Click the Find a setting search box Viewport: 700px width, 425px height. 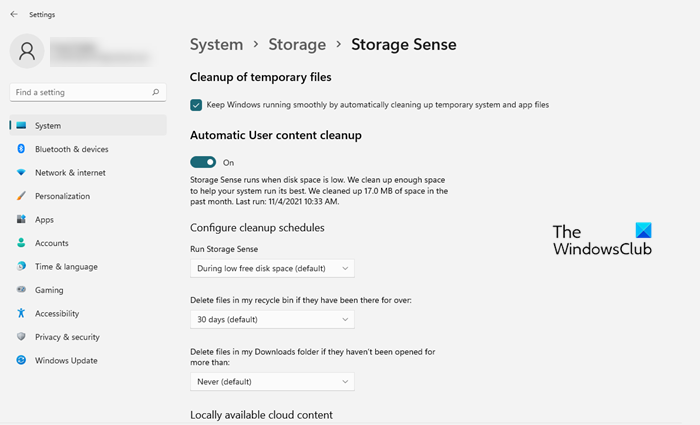click(x=80, y=92)
